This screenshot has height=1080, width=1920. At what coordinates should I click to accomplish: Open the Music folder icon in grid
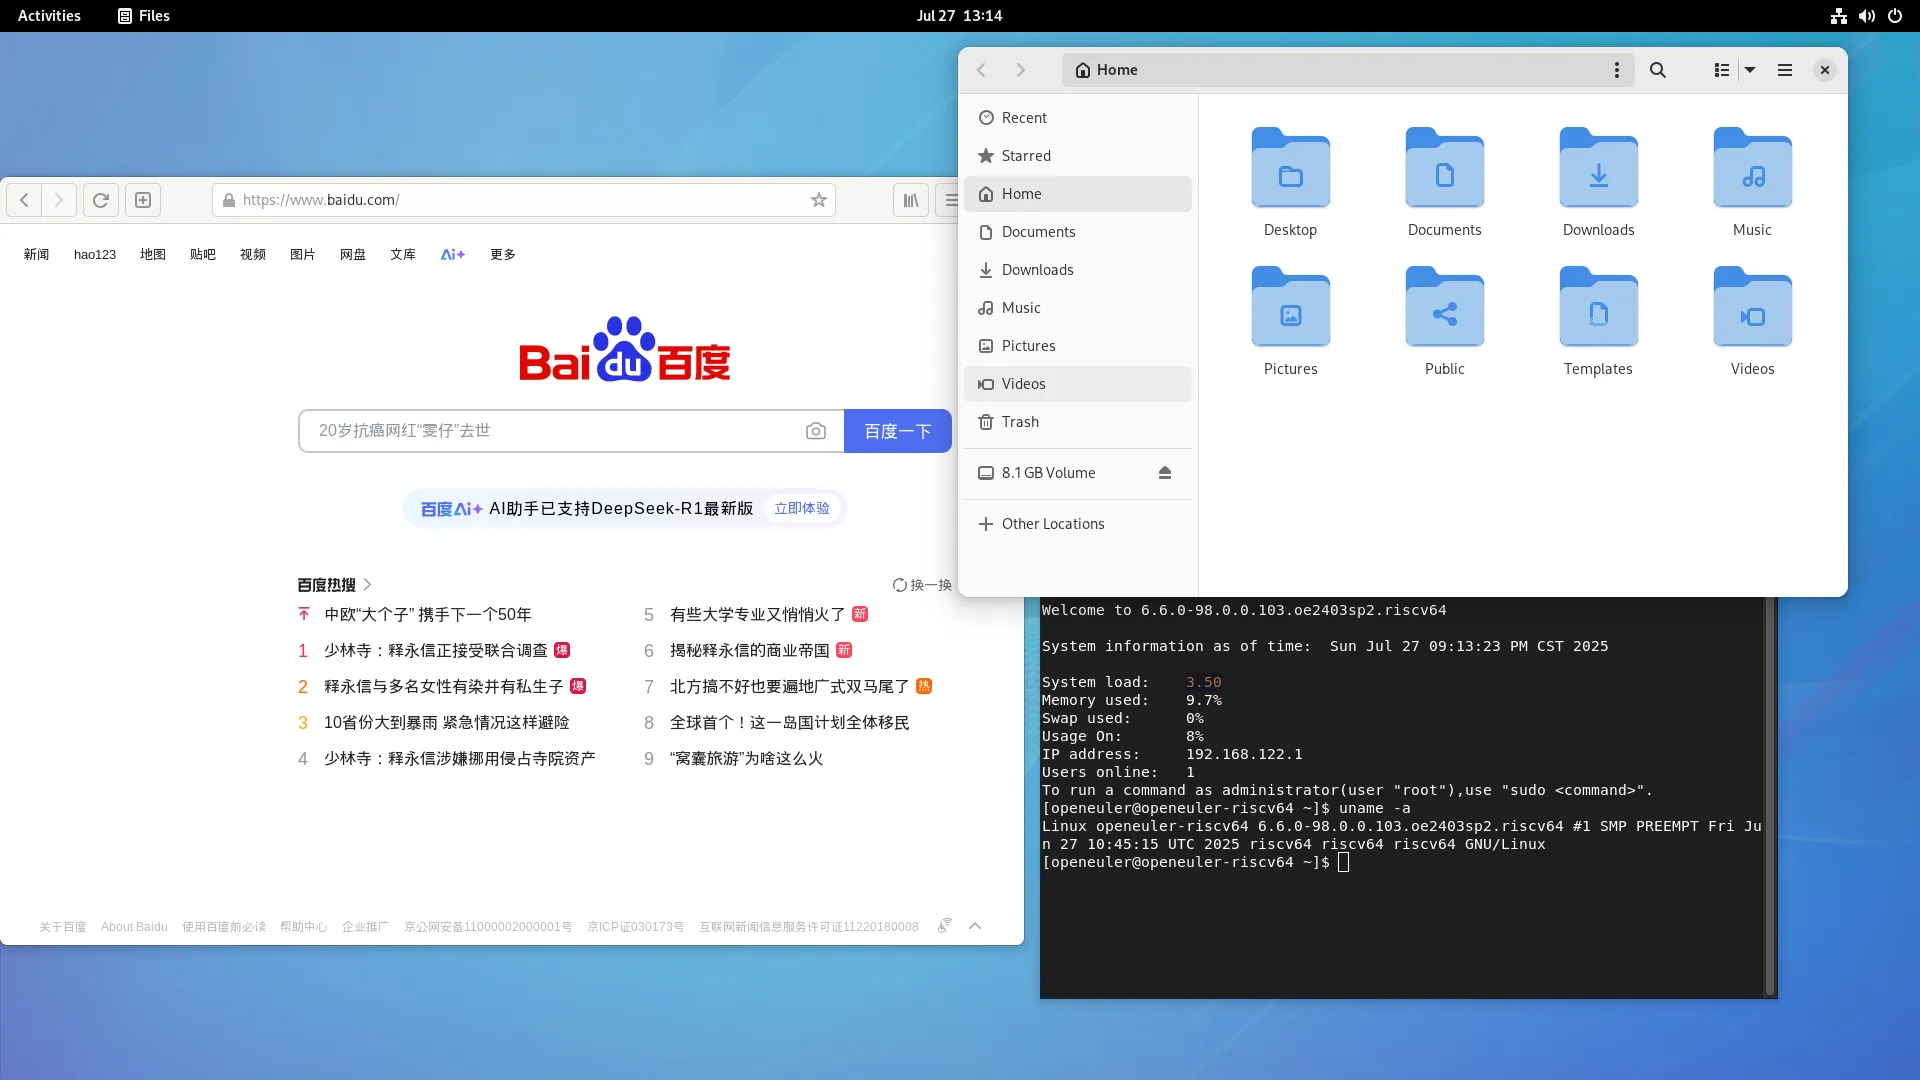(x=1752, y=168)
